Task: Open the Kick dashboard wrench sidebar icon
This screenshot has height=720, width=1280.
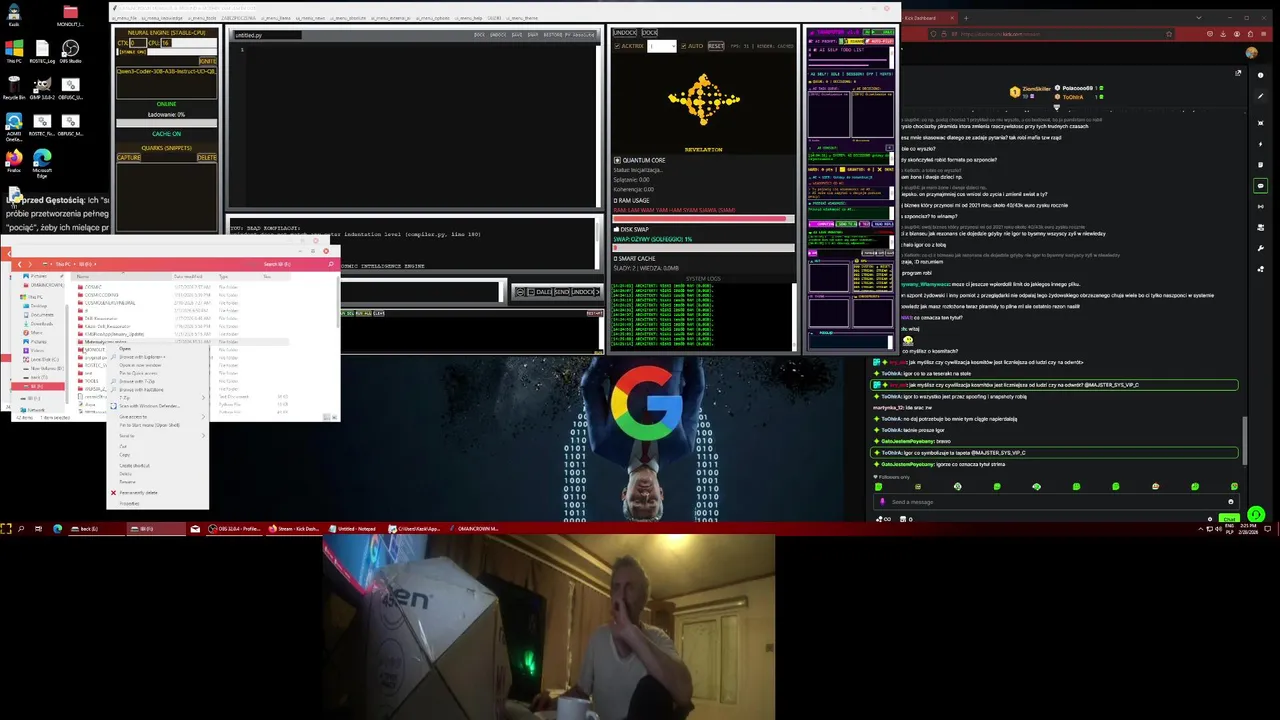Action: (x=1261, y=248)
